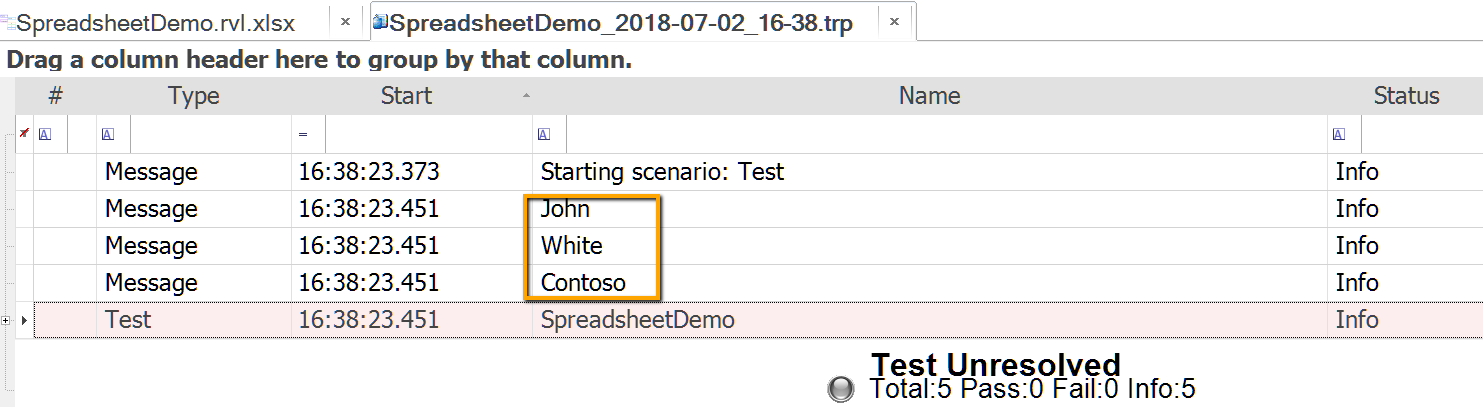Click the filter operator icon for Name column

coord(544,135)
